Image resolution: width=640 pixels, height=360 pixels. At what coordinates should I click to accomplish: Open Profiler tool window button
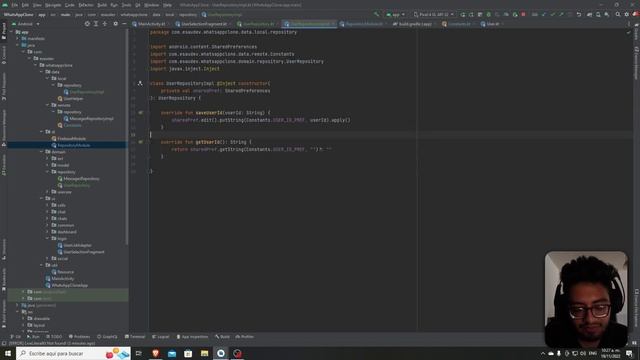click(245, 337)
